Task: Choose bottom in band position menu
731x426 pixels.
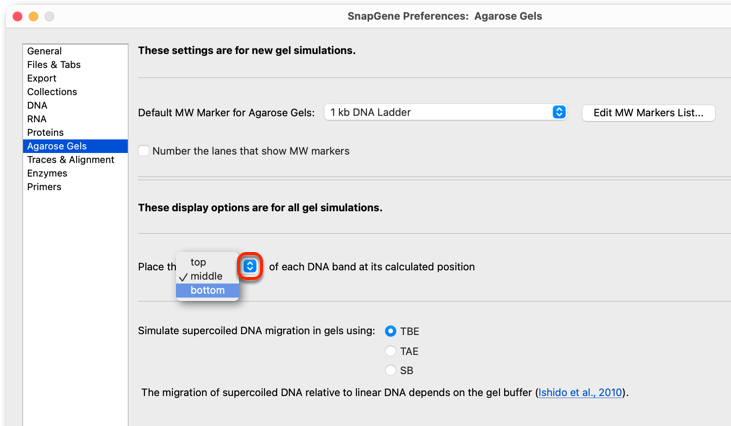Action: (x=207, y=290)
